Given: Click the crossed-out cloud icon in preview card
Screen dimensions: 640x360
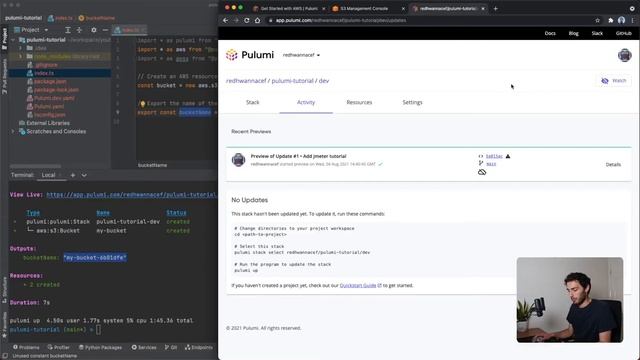Looking at the screenshot, I should [x=482, y=172].
